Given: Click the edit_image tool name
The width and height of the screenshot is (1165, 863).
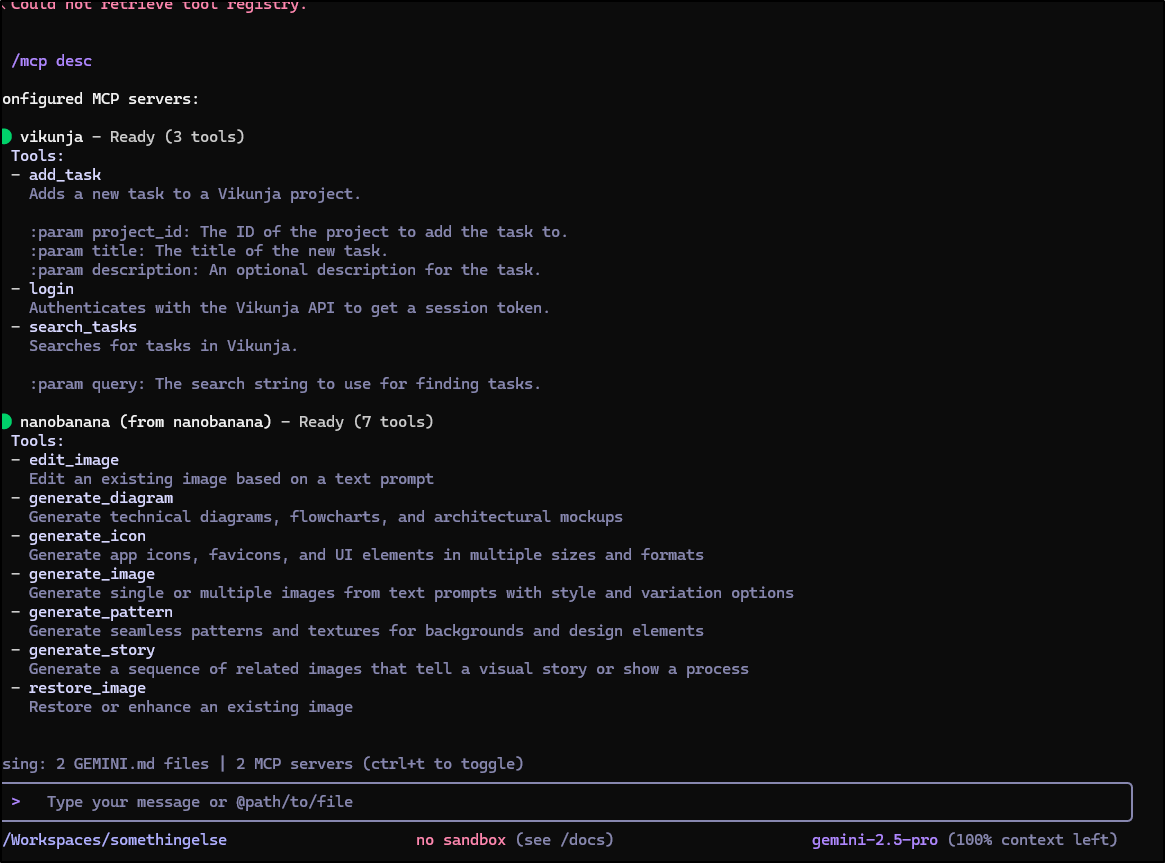Looking at the screenshot, I should point(73,460).
